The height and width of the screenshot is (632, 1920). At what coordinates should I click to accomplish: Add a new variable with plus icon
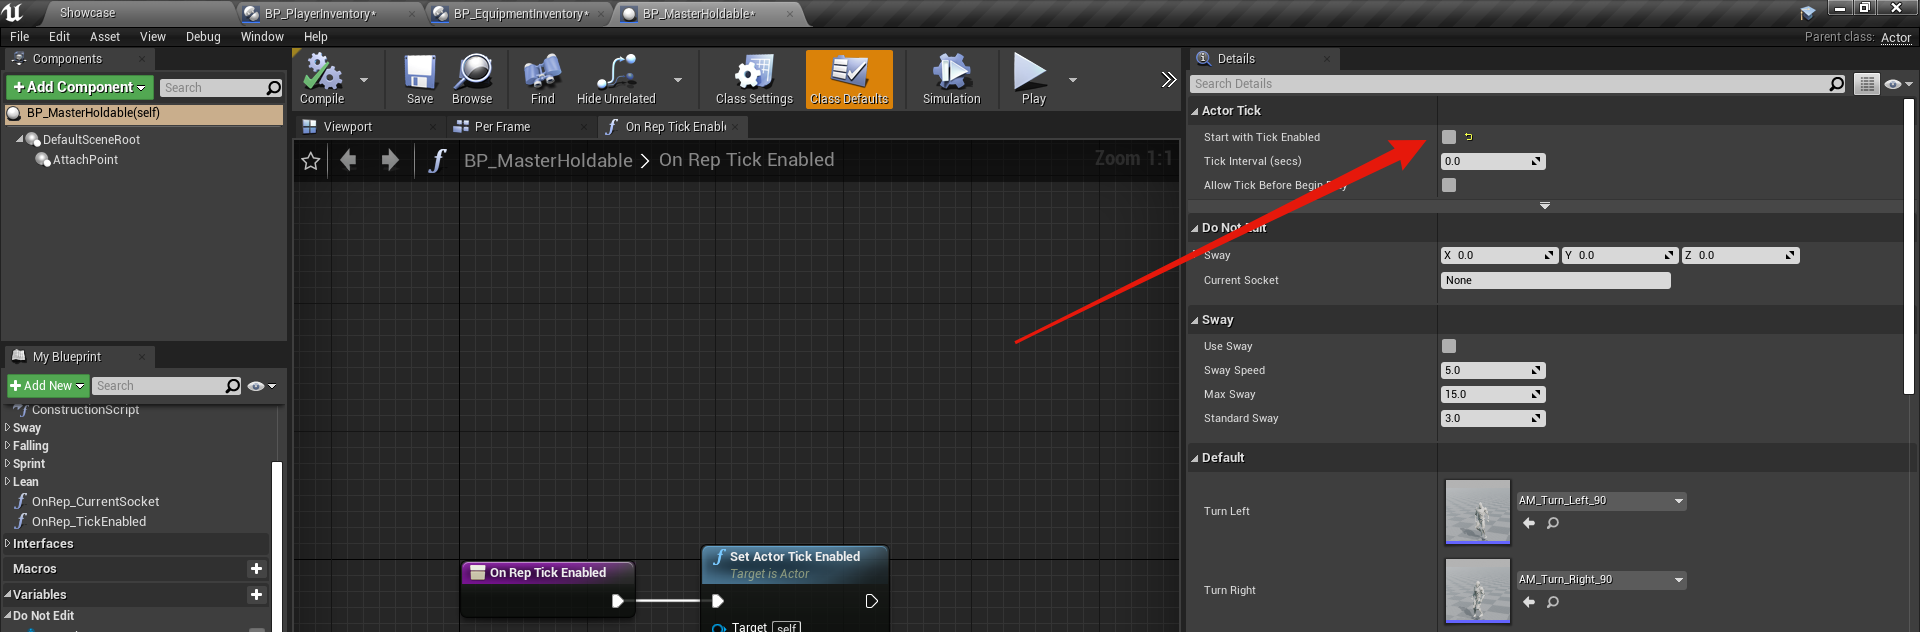(256, 595)
